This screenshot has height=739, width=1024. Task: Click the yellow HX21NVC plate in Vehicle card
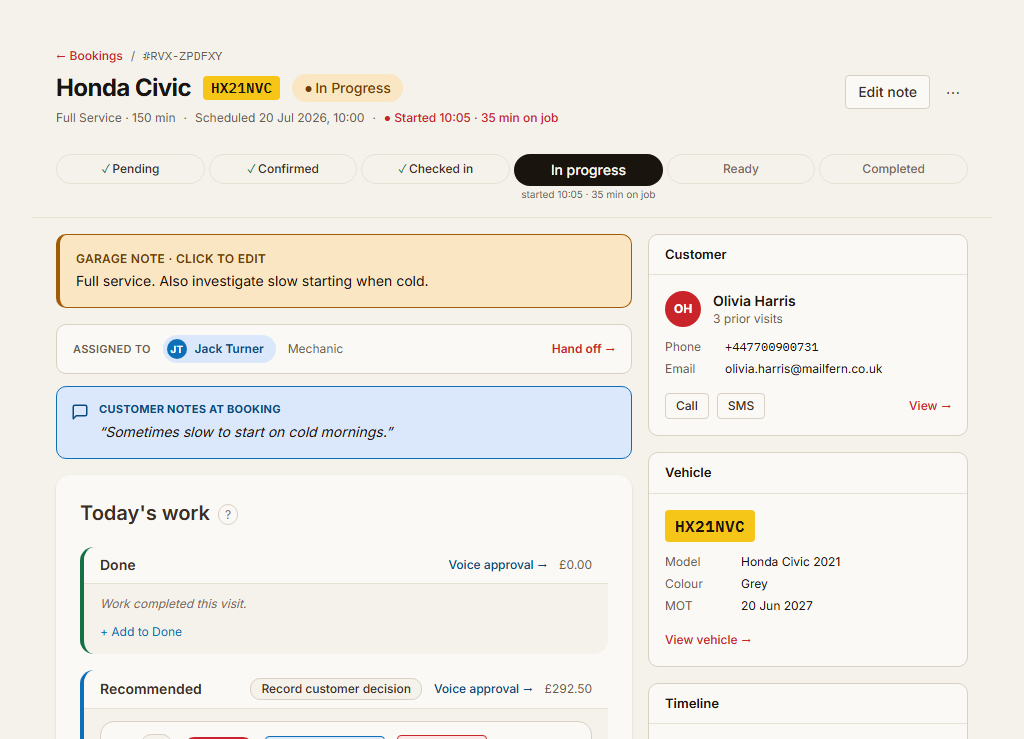(709, 526)
